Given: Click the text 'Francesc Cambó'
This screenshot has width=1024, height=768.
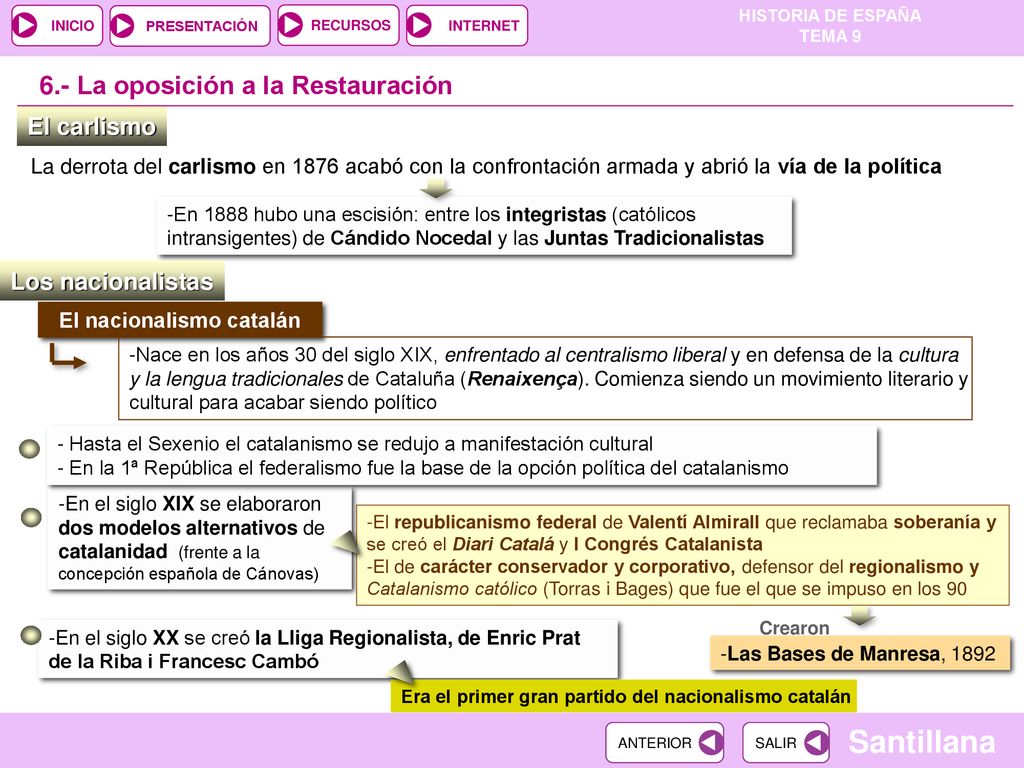Looking at the screenshot, I should click(x=239, y=662).
